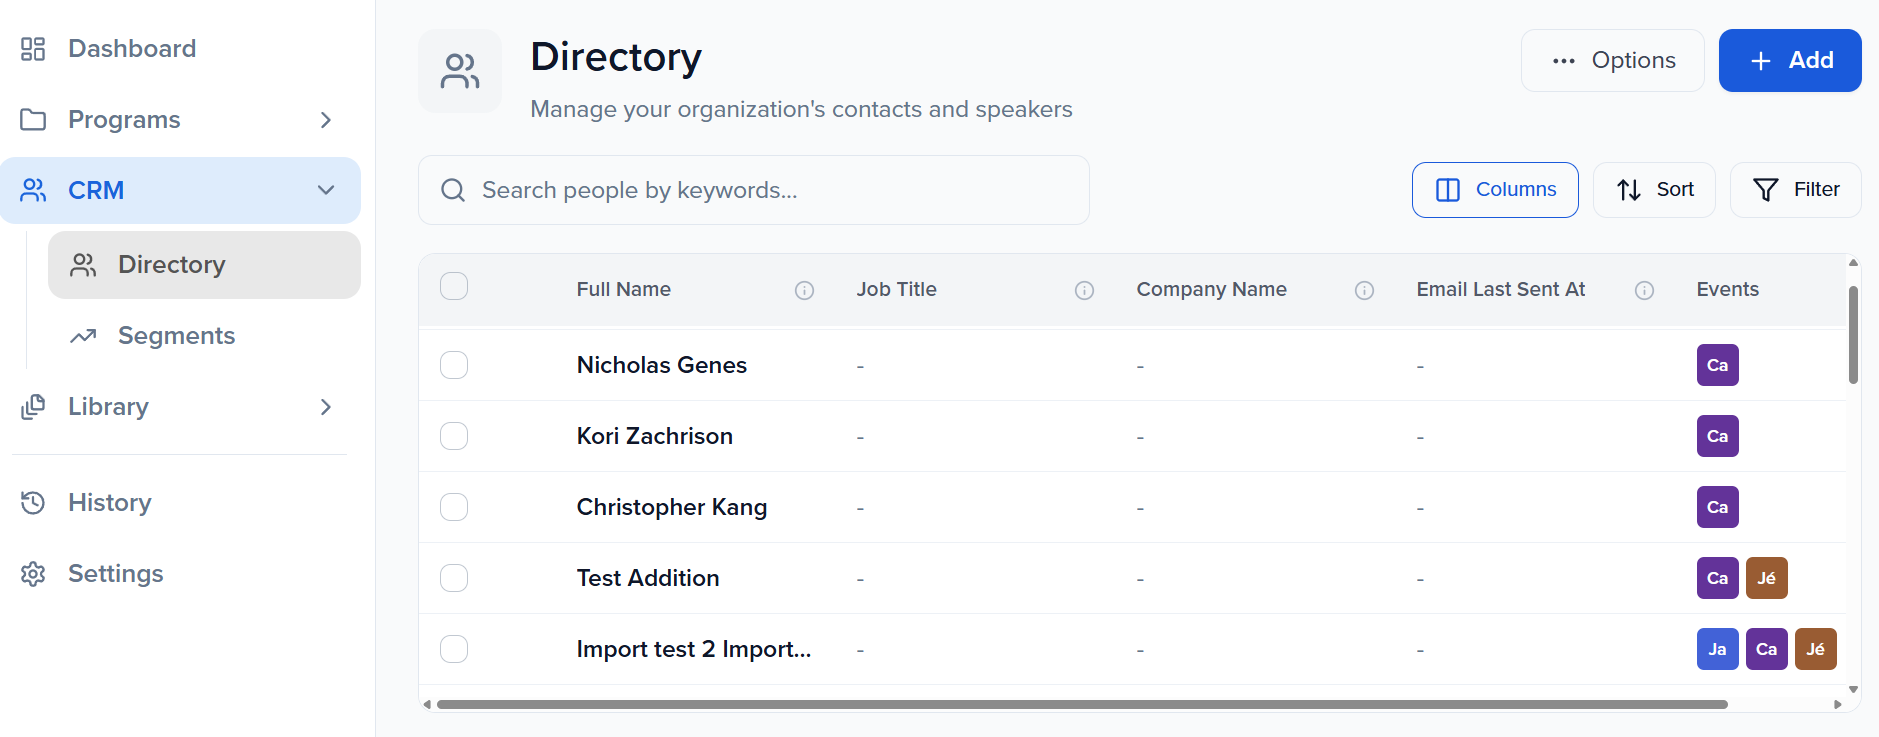
Task: Toggle the select-all checkbox in the table header
Action: point(454,287)
